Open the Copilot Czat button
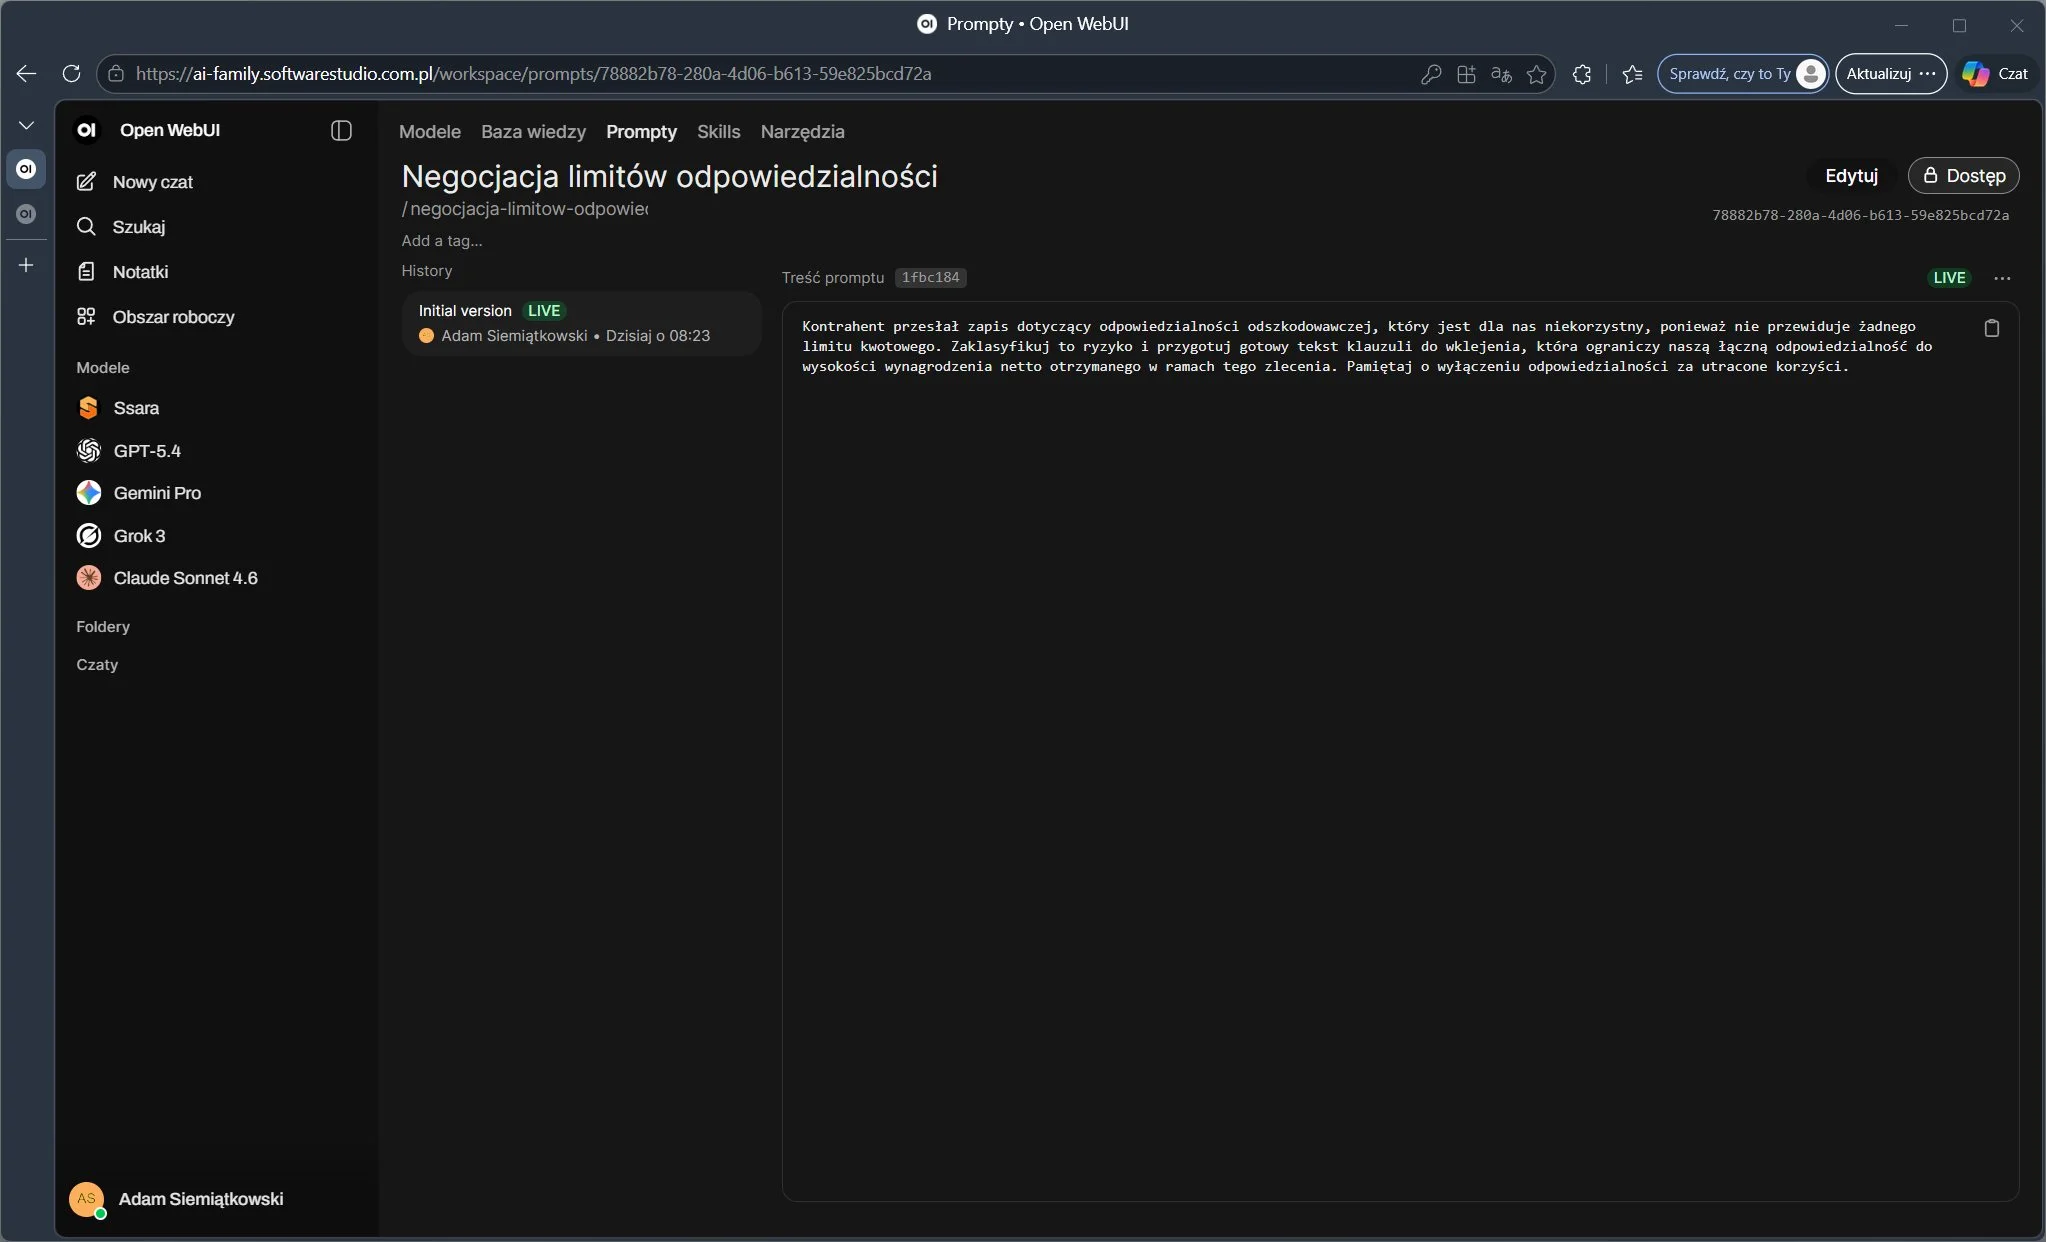 1996,74
